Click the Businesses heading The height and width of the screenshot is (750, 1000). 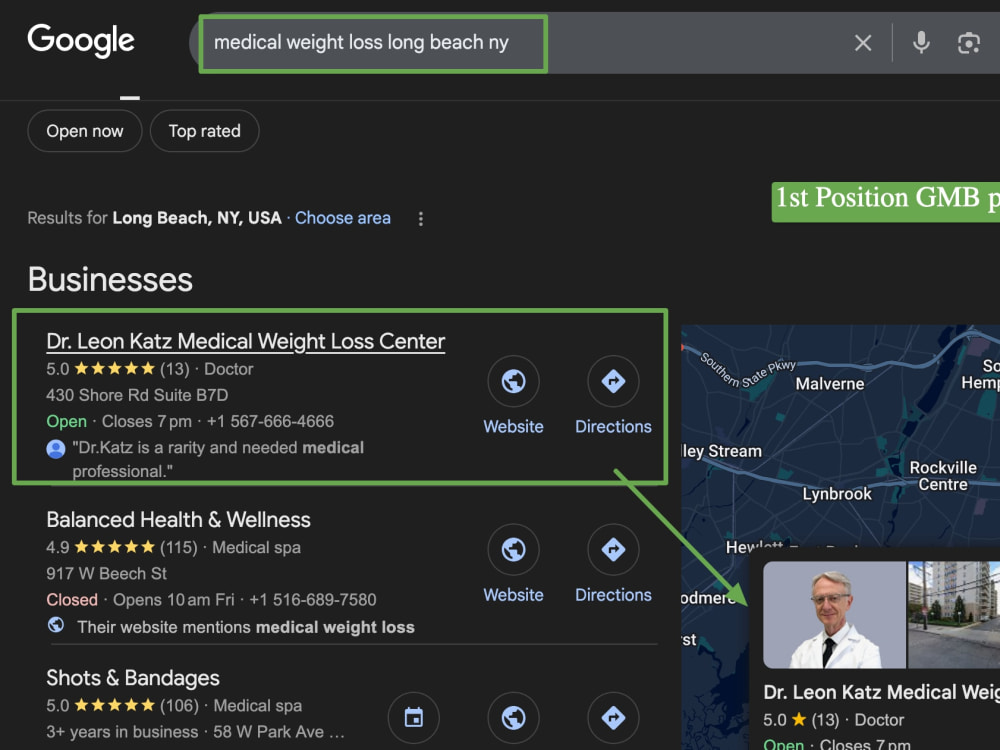[110, 280]
